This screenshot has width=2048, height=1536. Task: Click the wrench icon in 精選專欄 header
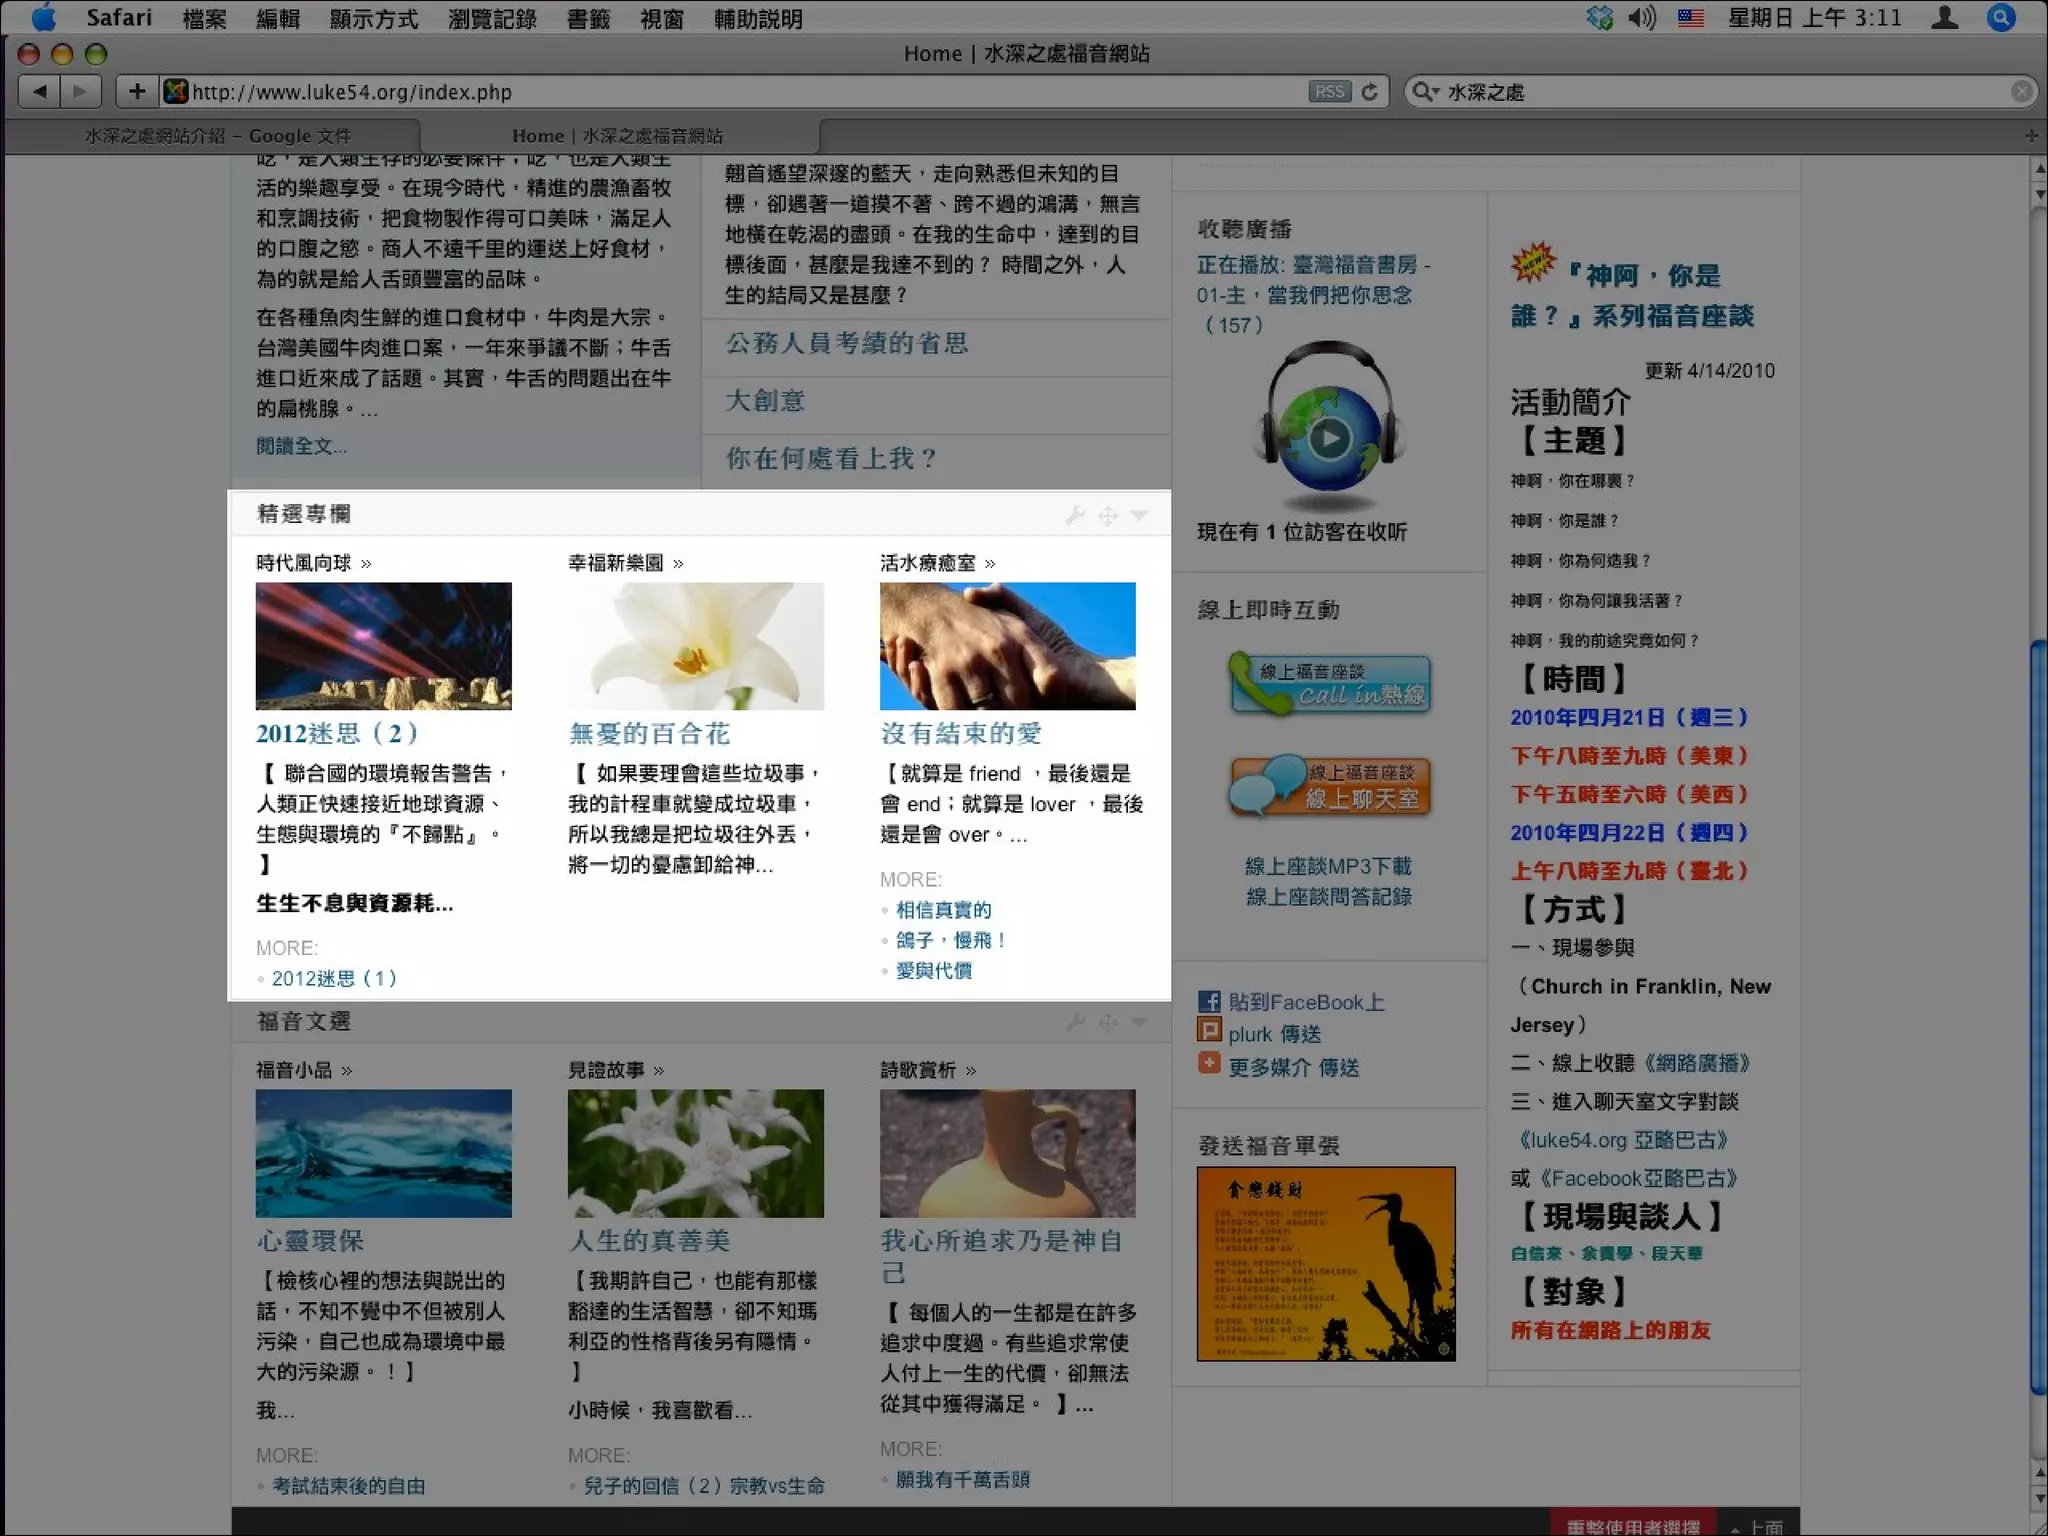(1075, 515)
